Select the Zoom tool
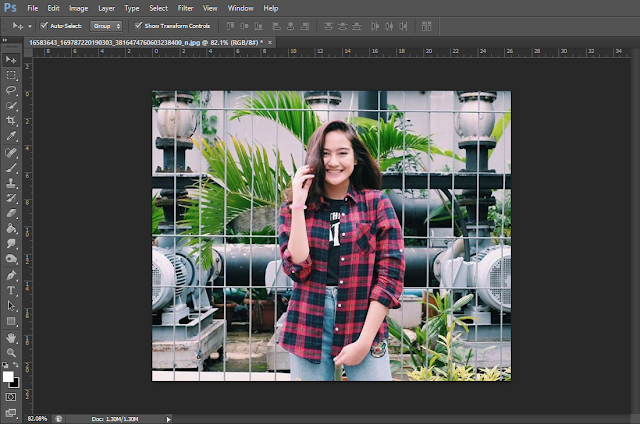Viewport: 640px width, 424px height. click(x=12, y=352)
